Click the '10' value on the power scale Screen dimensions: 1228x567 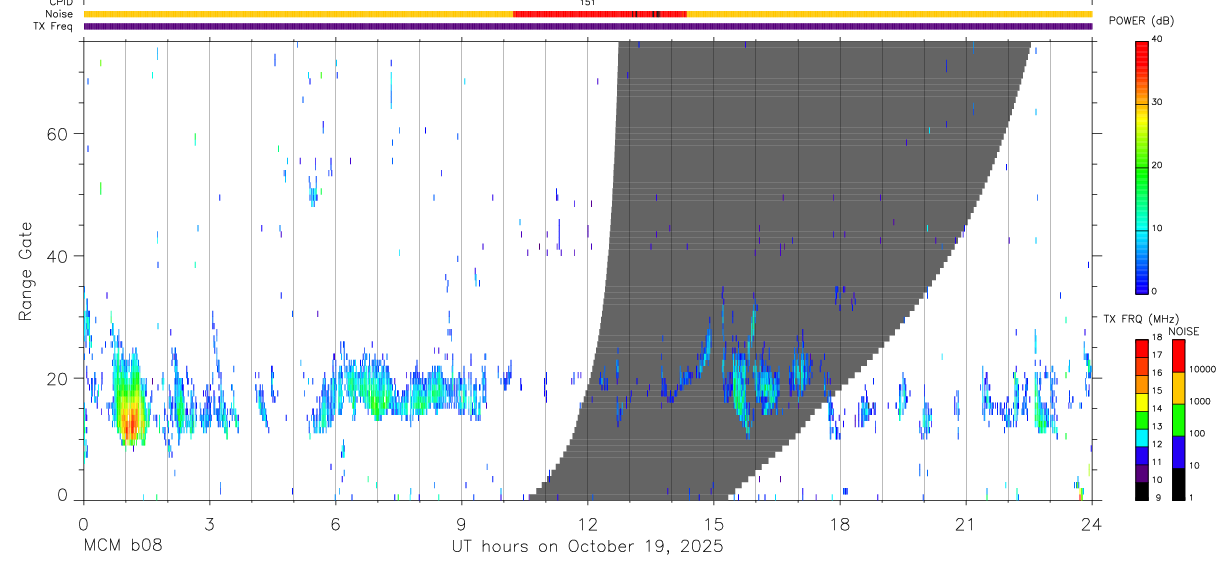1157,229
